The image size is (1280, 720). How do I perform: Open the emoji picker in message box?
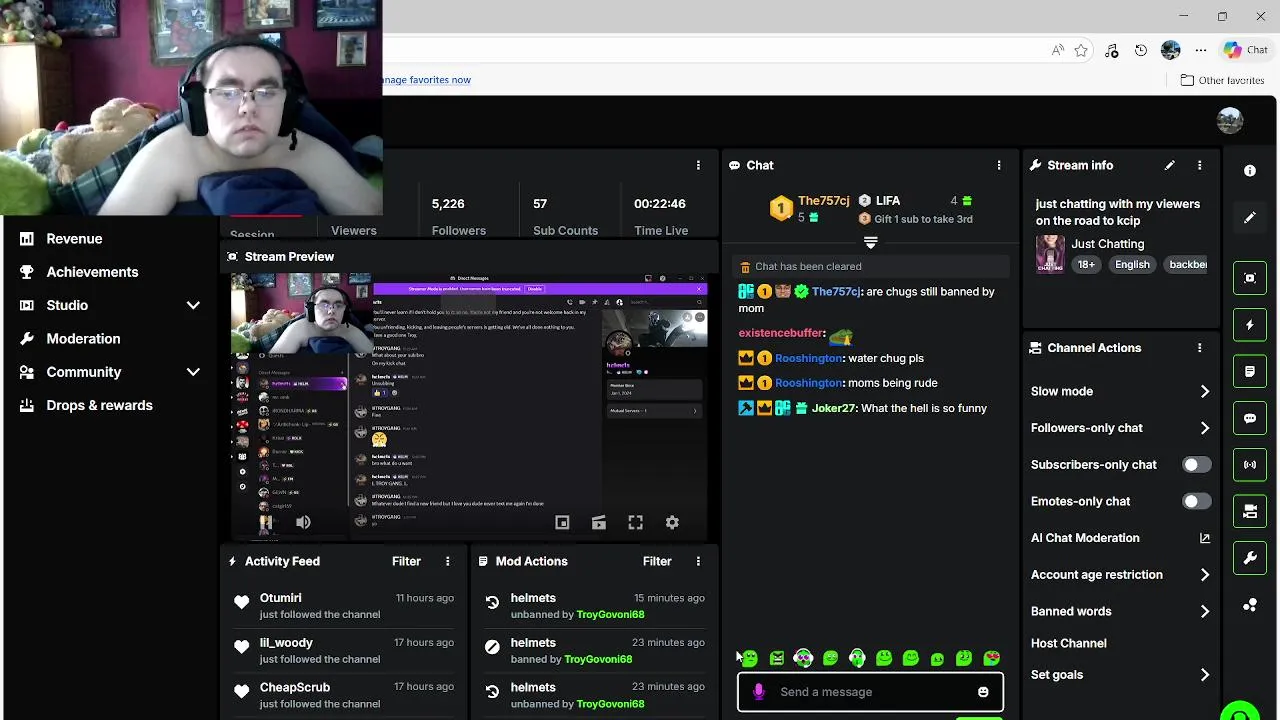983,692
